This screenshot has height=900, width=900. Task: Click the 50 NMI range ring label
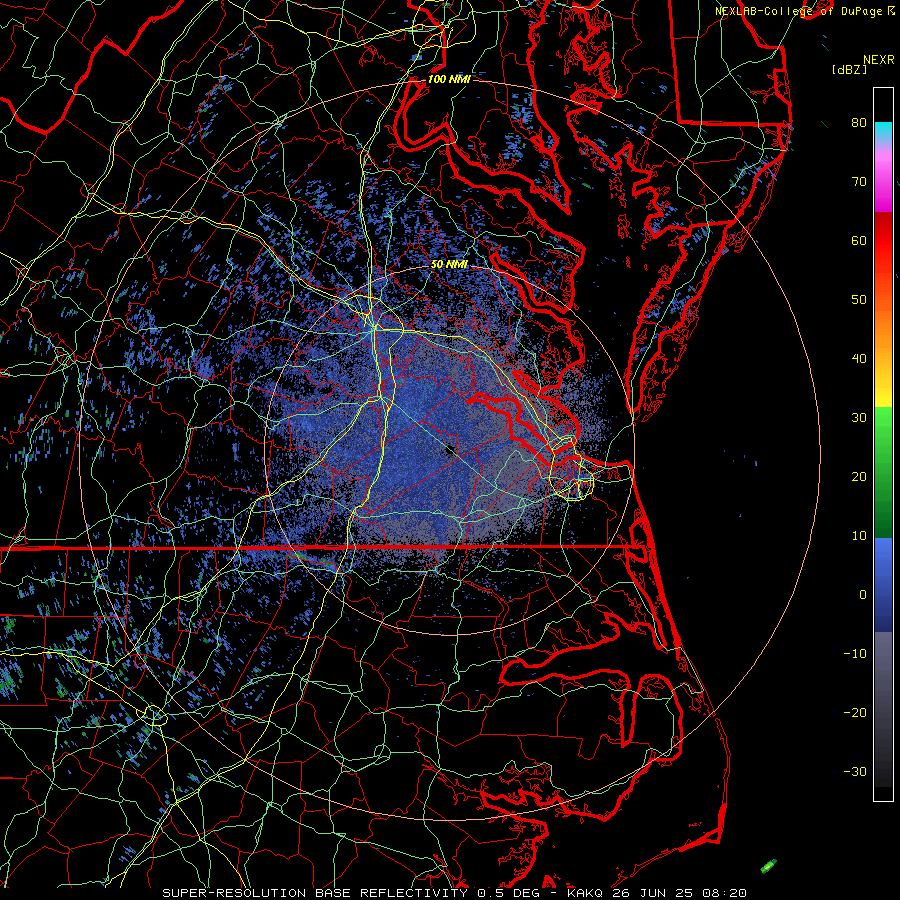[x=449, y=264]
